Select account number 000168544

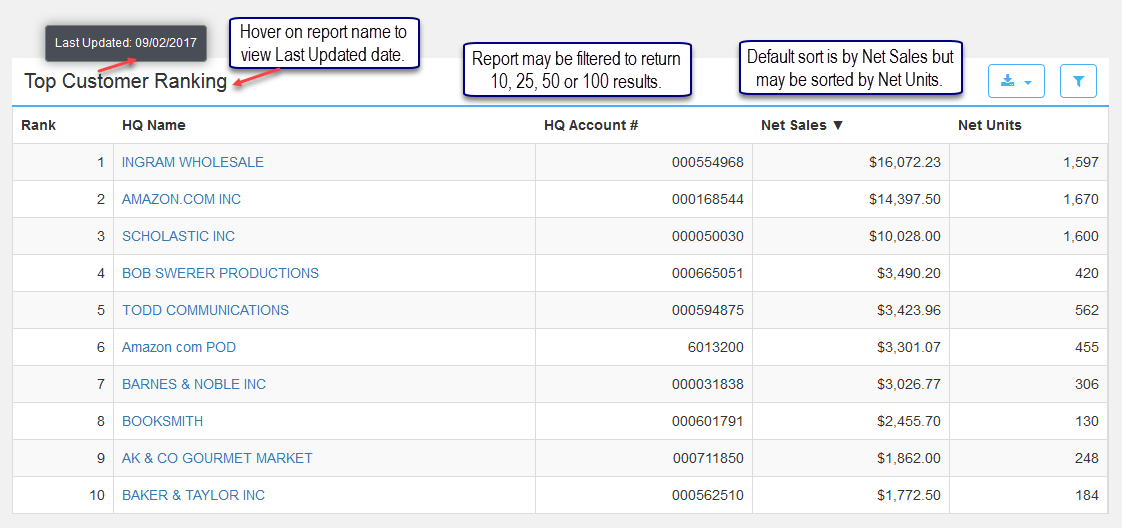click(x=708, y=200)
